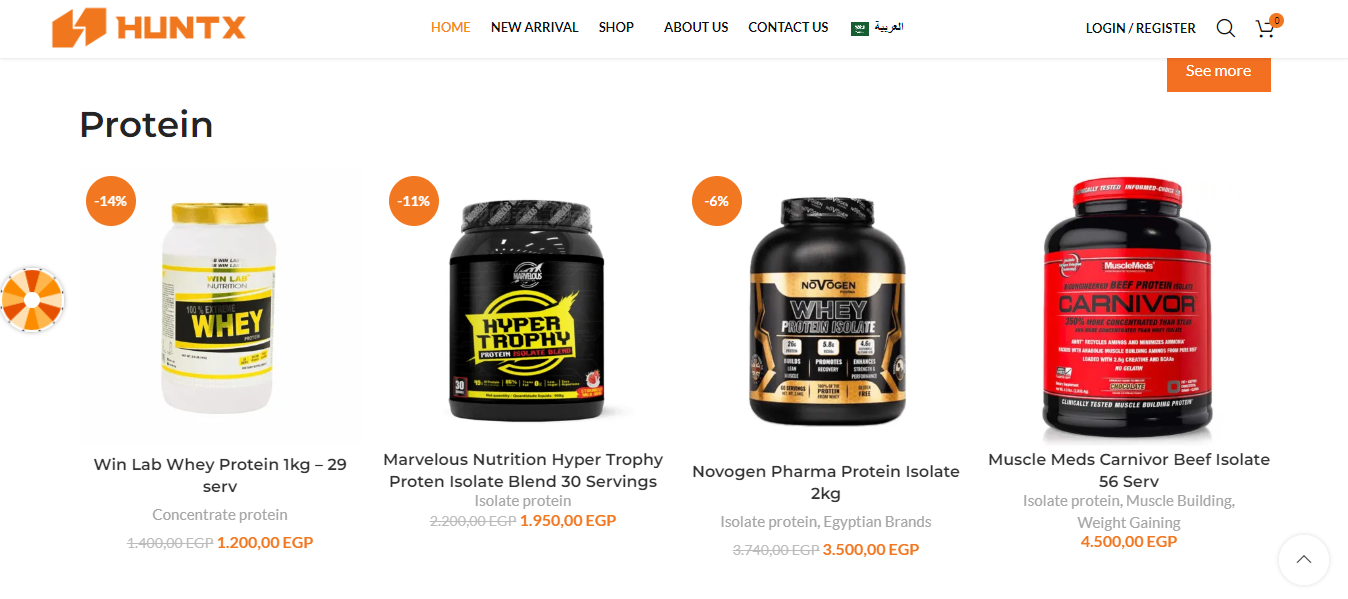Open the shopping cart icon
Screen dimensions: 1348x599
1266,28
